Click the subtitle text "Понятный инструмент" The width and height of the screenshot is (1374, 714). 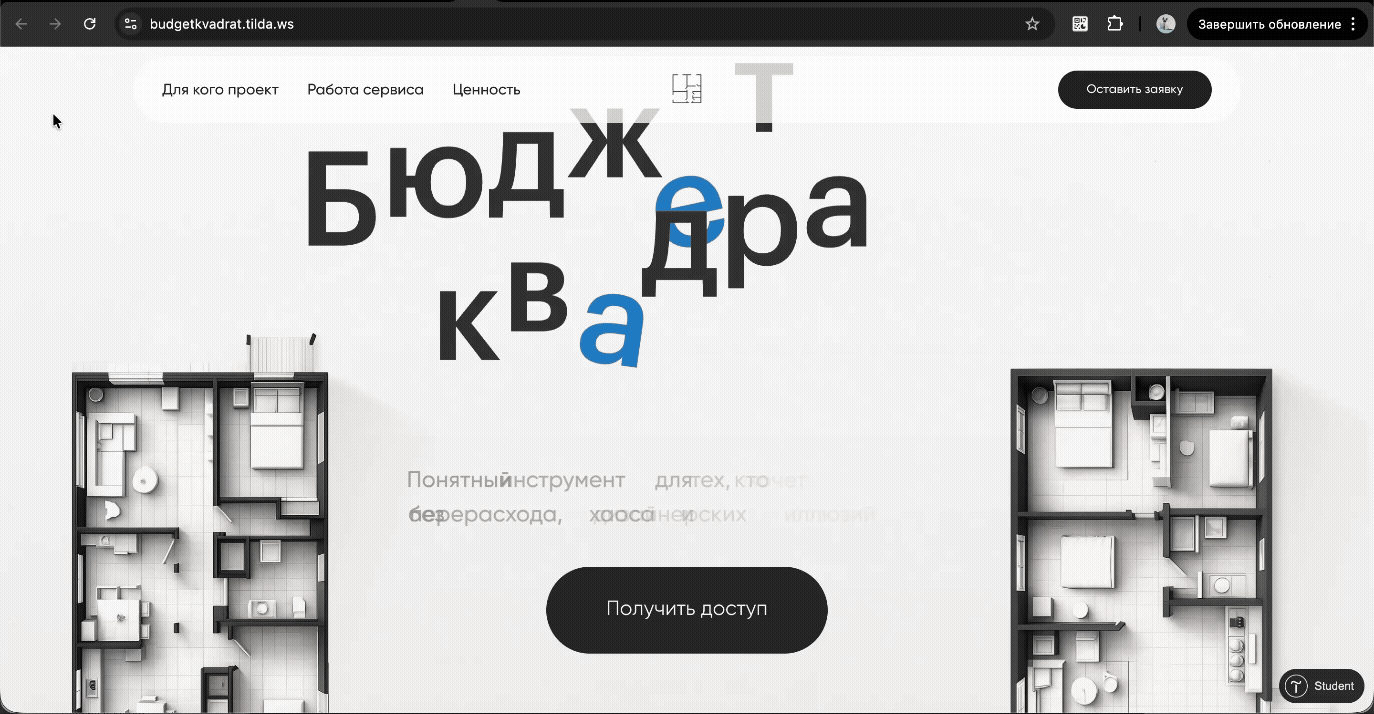pyautogui.click(x=516, y=481)
